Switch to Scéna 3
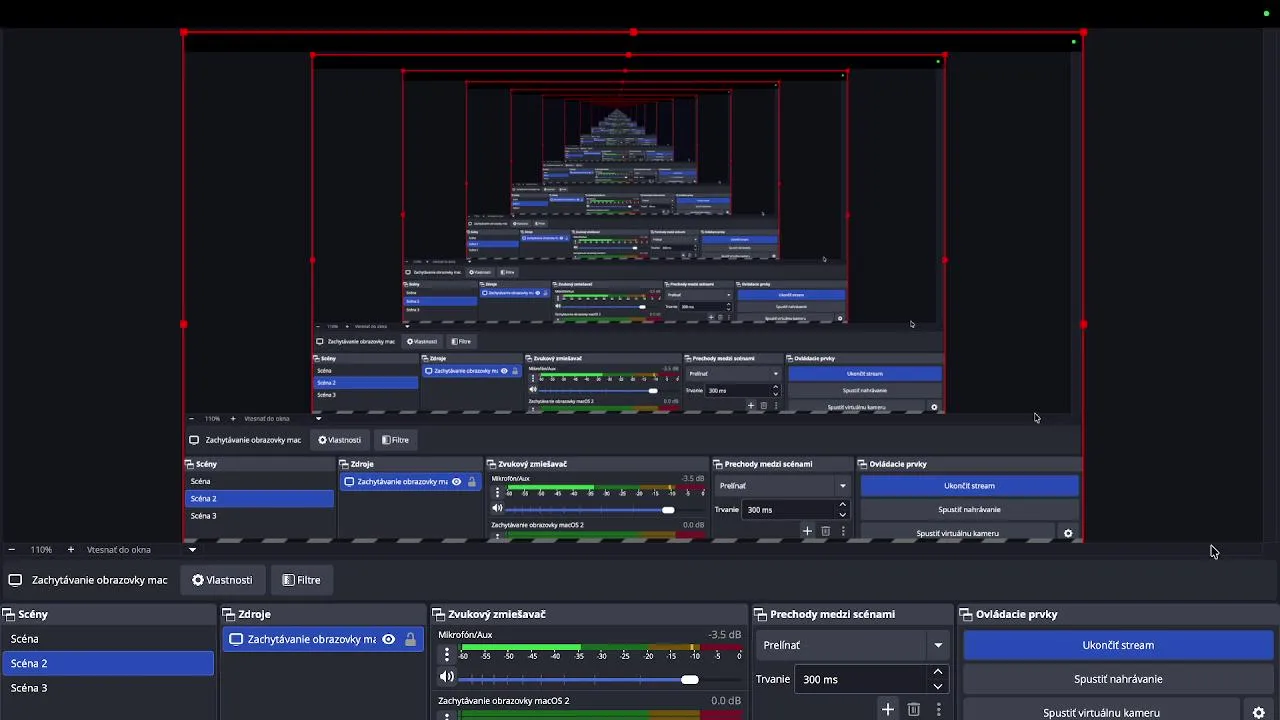 tap(108, 688)
